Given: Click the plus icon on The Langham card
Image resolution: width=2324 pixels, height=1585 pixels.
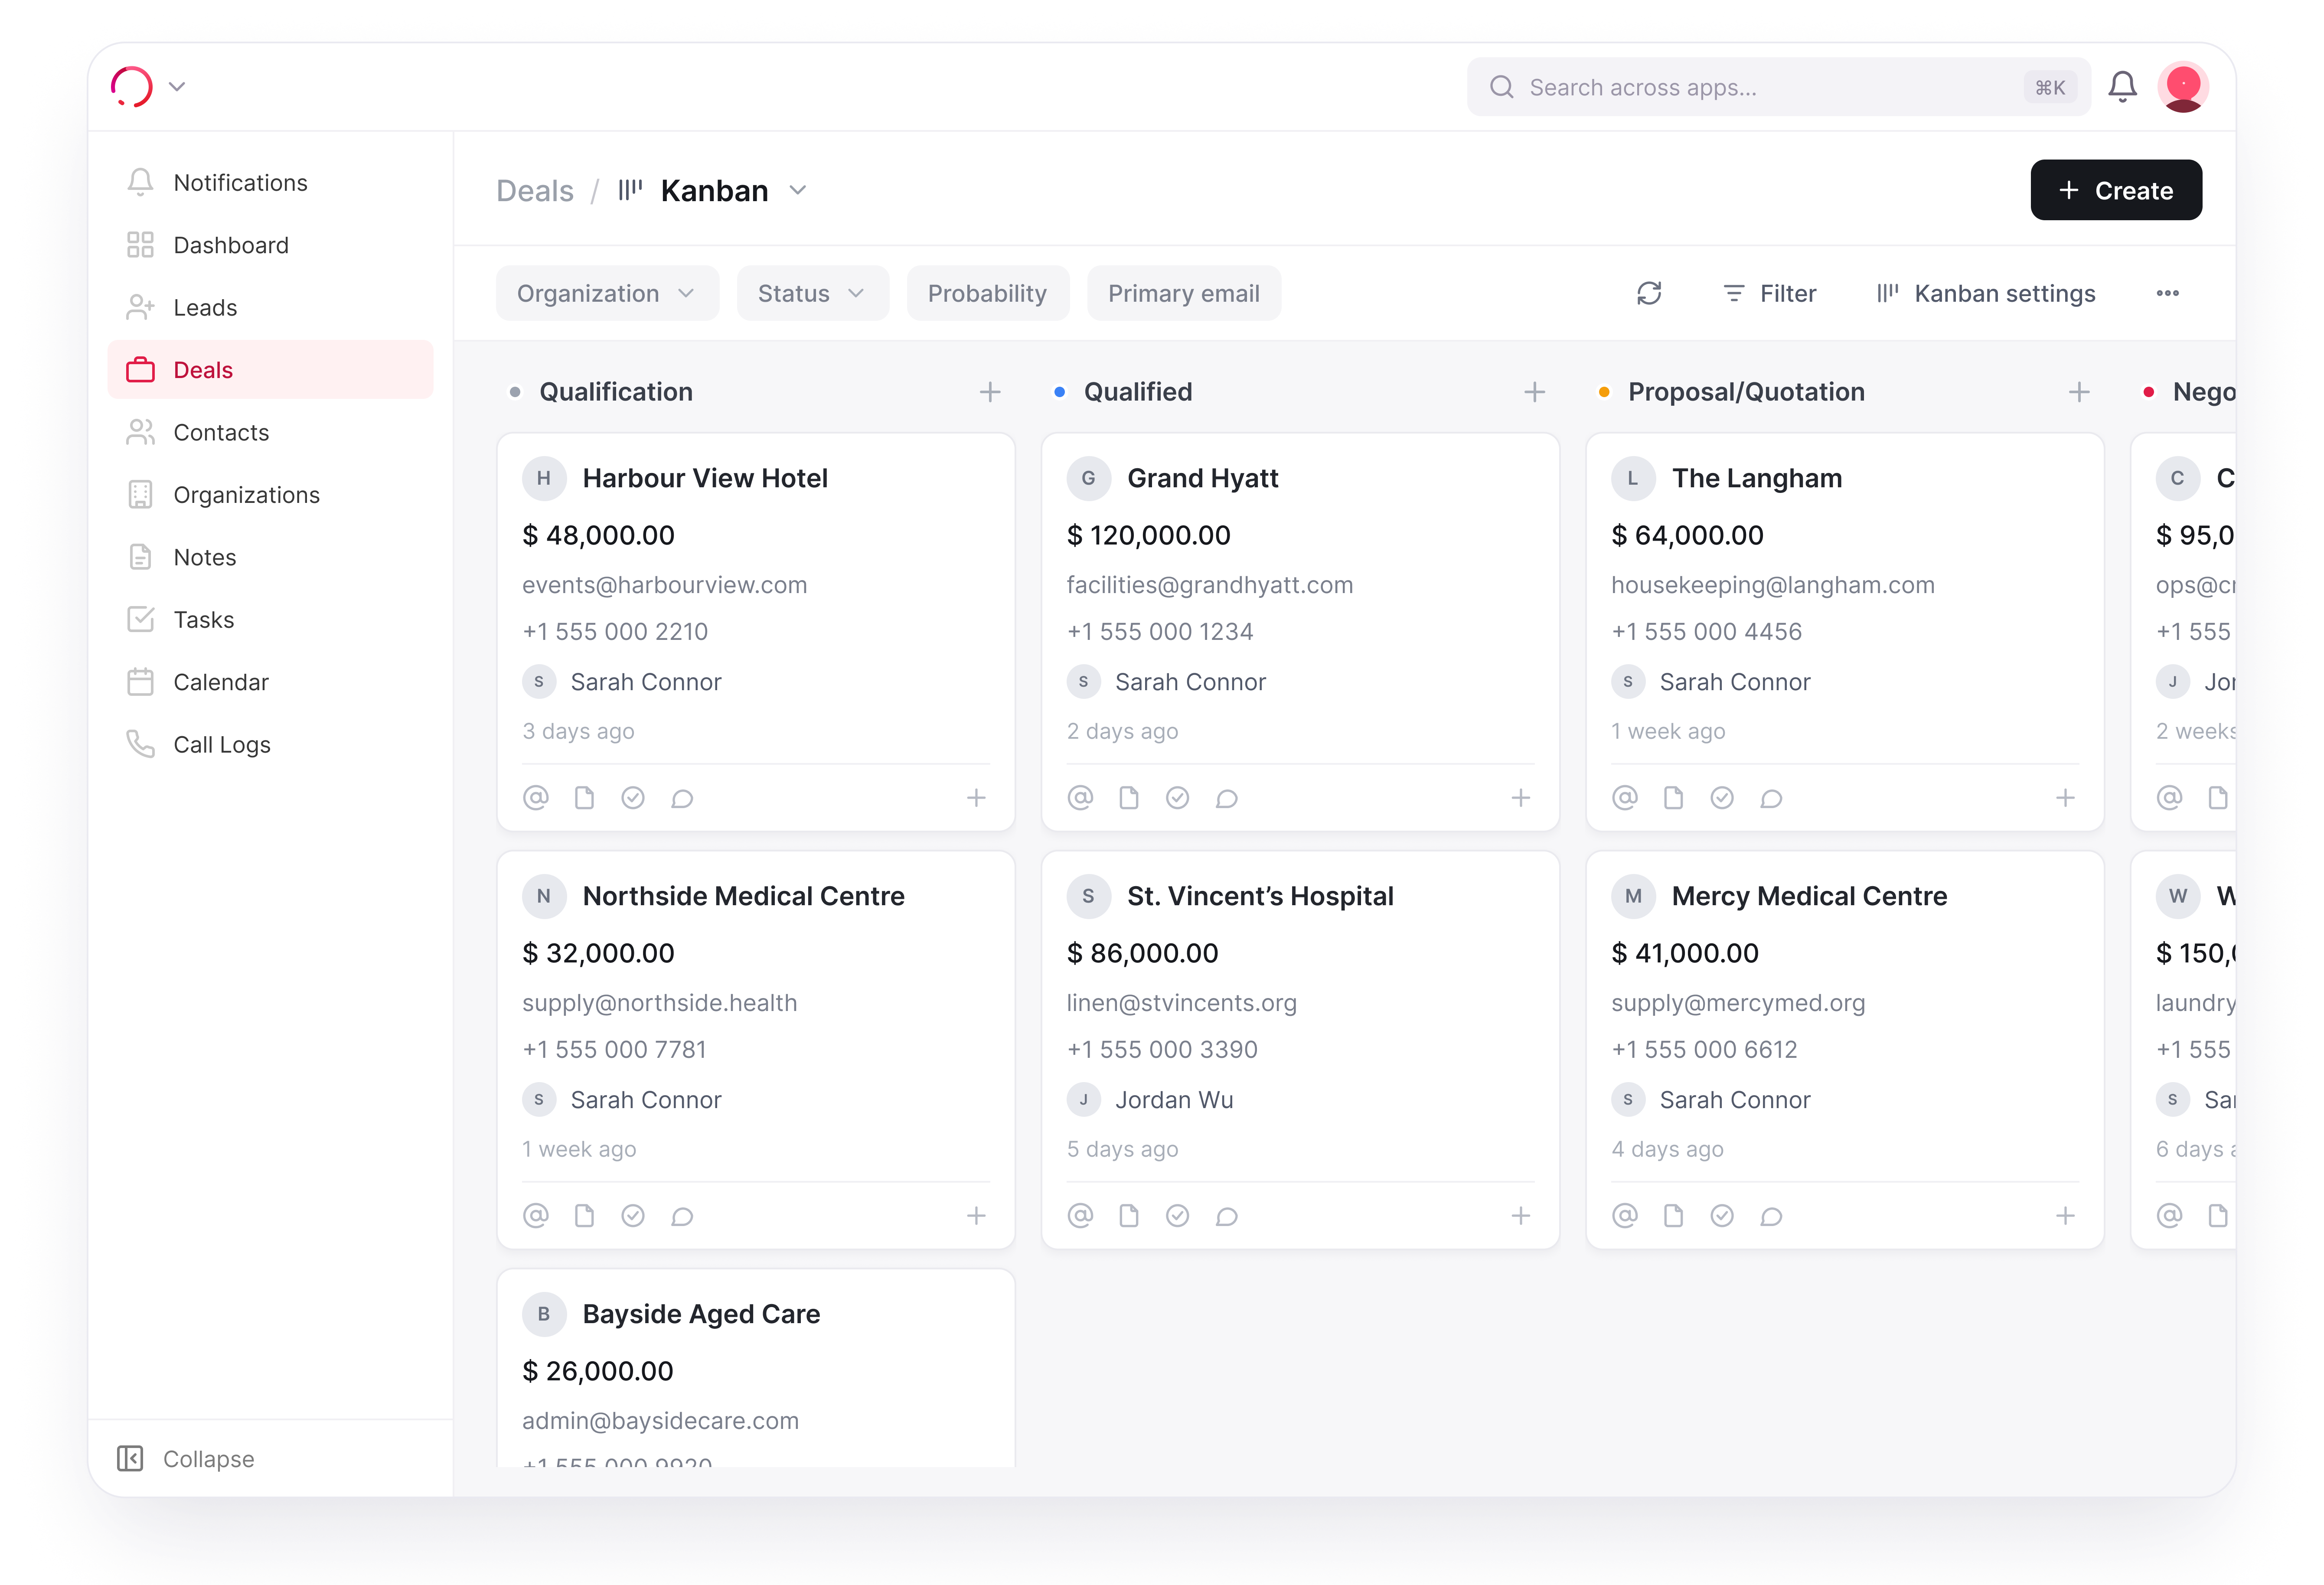Looking at the screenshot, I should 2065,798.
